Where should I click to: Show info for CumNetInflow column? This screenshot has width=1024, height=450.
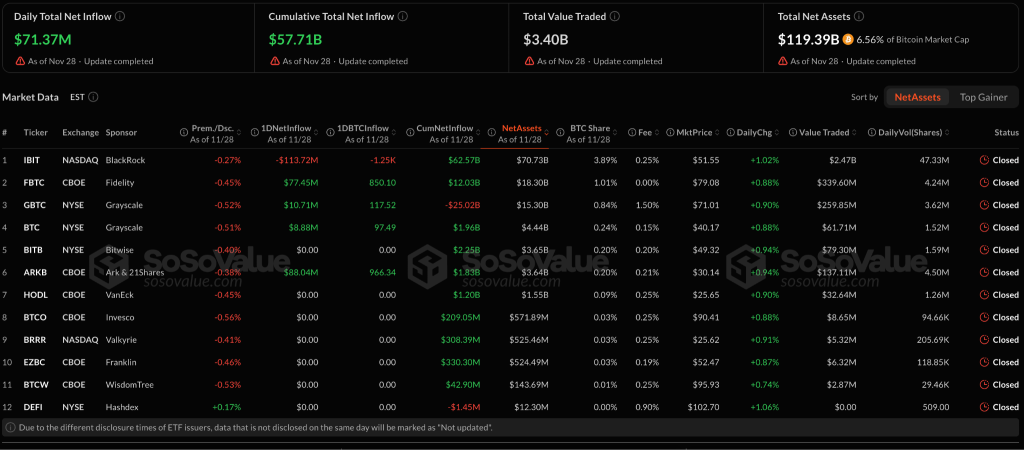409,133
